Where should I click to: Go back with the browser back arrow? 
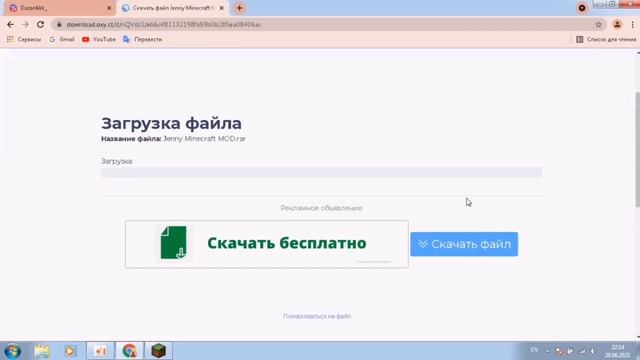(11, 24)
